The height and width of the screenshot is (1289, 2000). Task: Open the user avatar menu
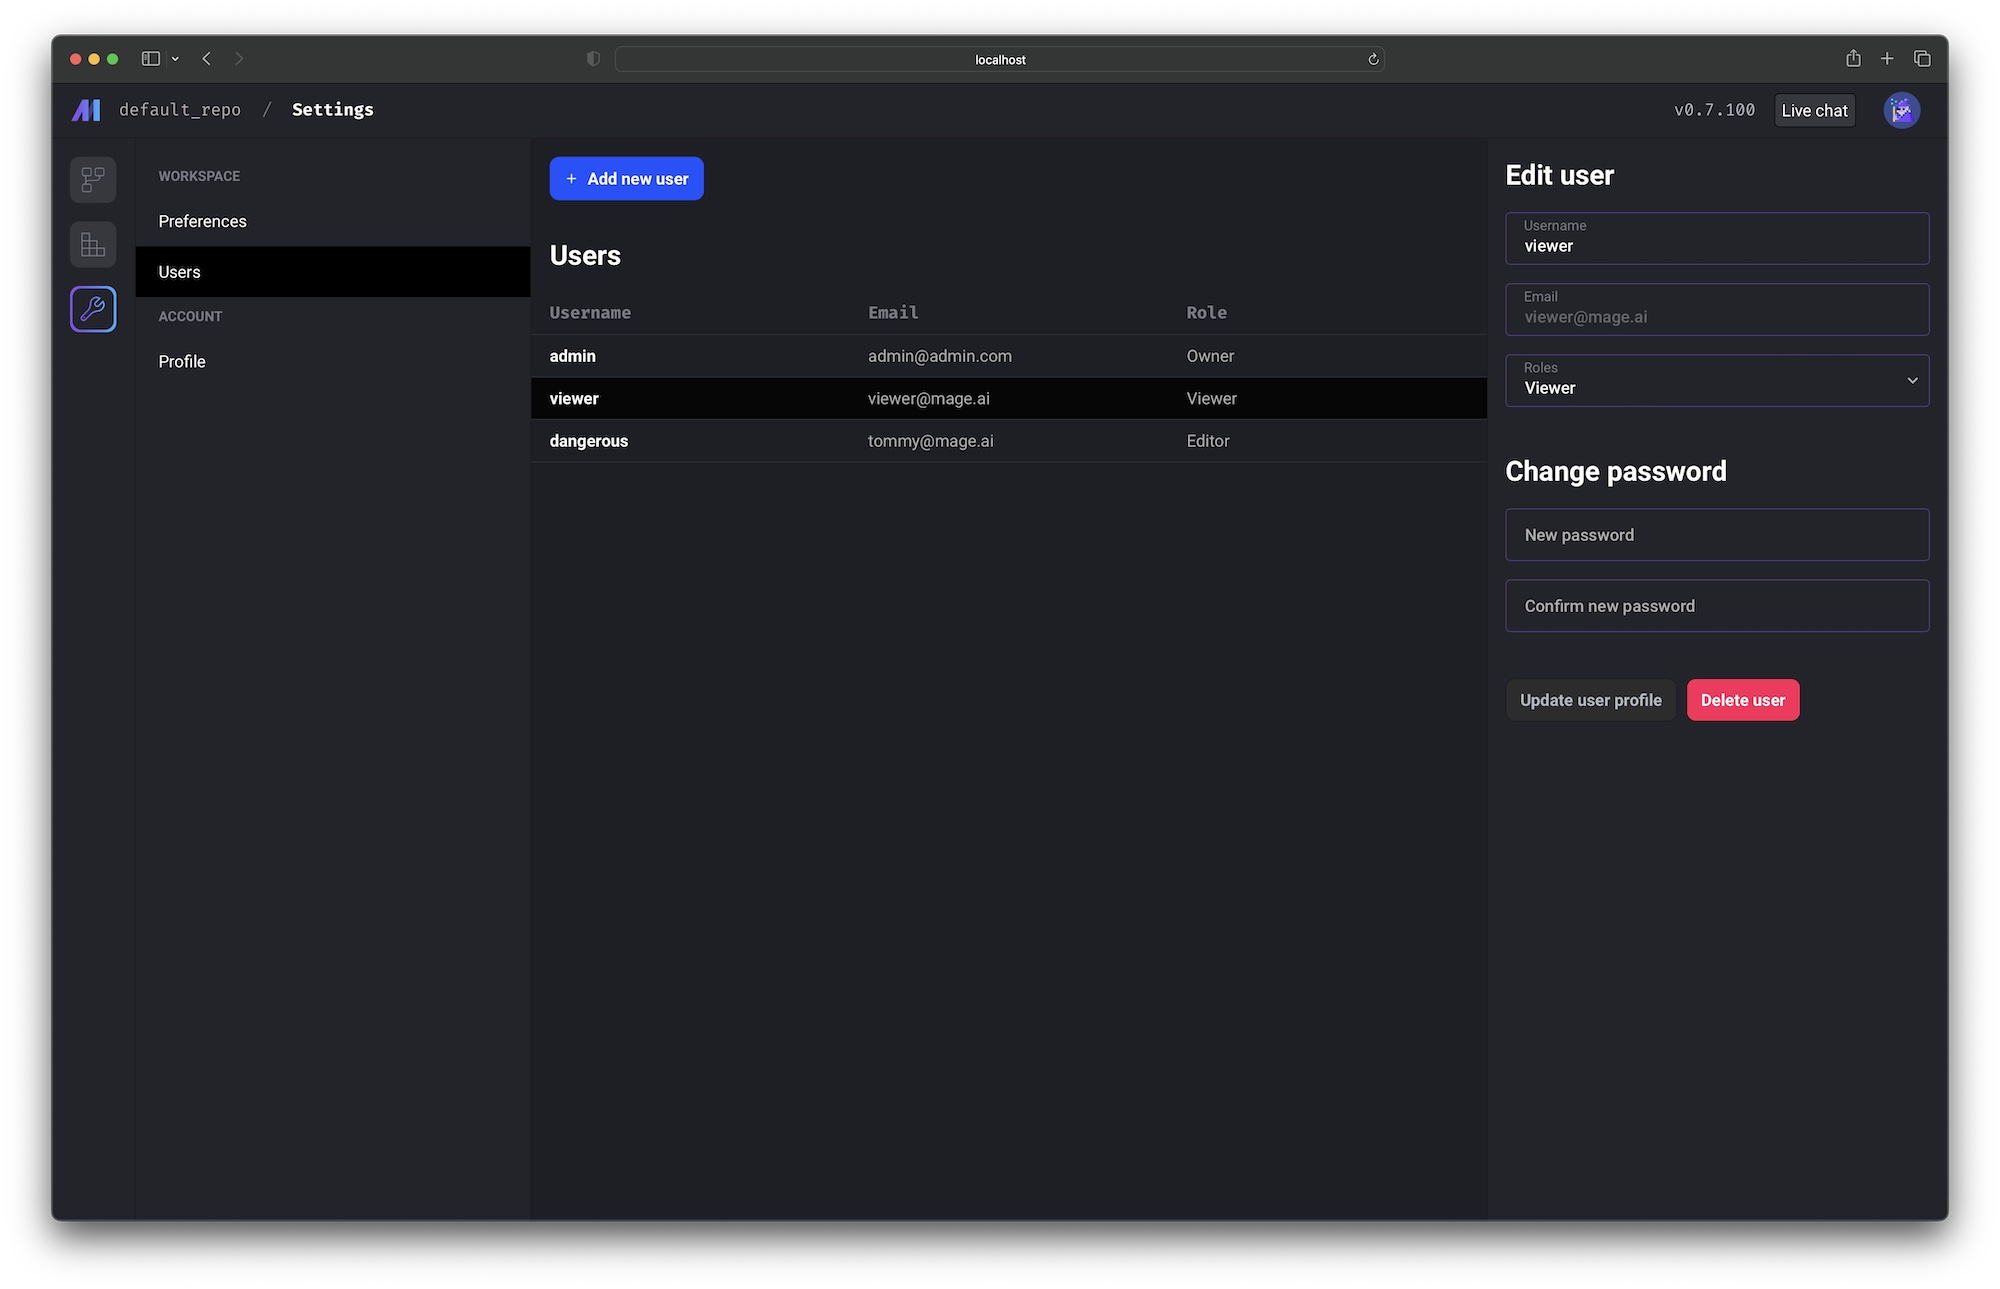[1901, 110]
